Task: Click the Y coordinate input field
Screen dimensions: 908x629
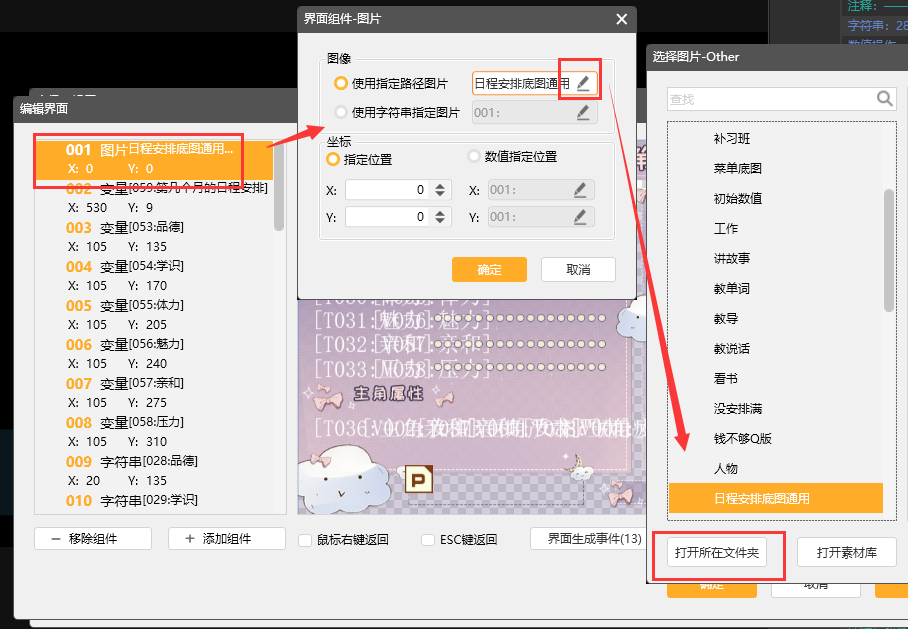Action: point(387,217)
